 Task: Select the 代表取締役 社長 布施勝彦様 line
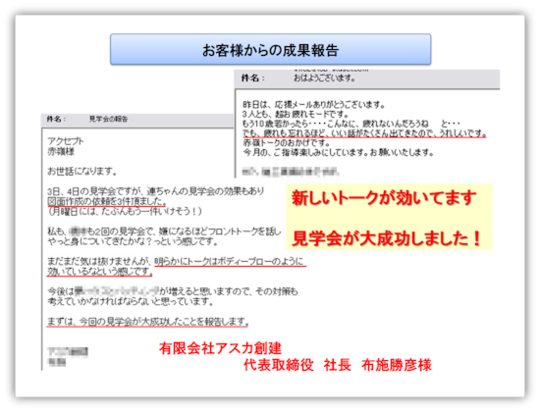pyautogui.click(x=337, y=365)
